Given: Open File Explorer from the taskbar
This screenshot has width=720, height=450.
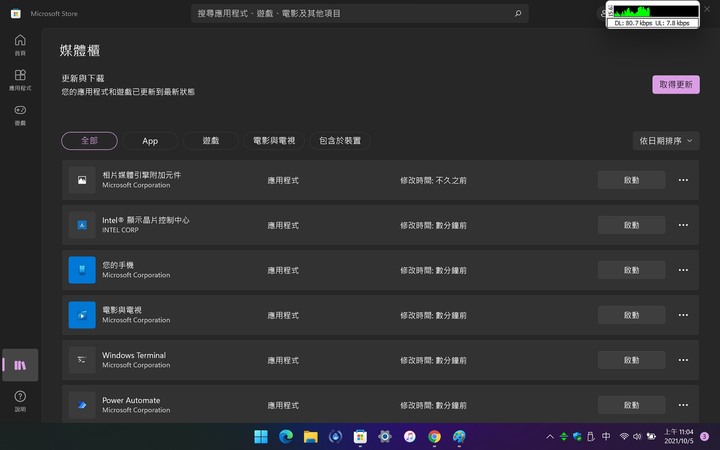Looking at the screenshot, I should 310,436.
